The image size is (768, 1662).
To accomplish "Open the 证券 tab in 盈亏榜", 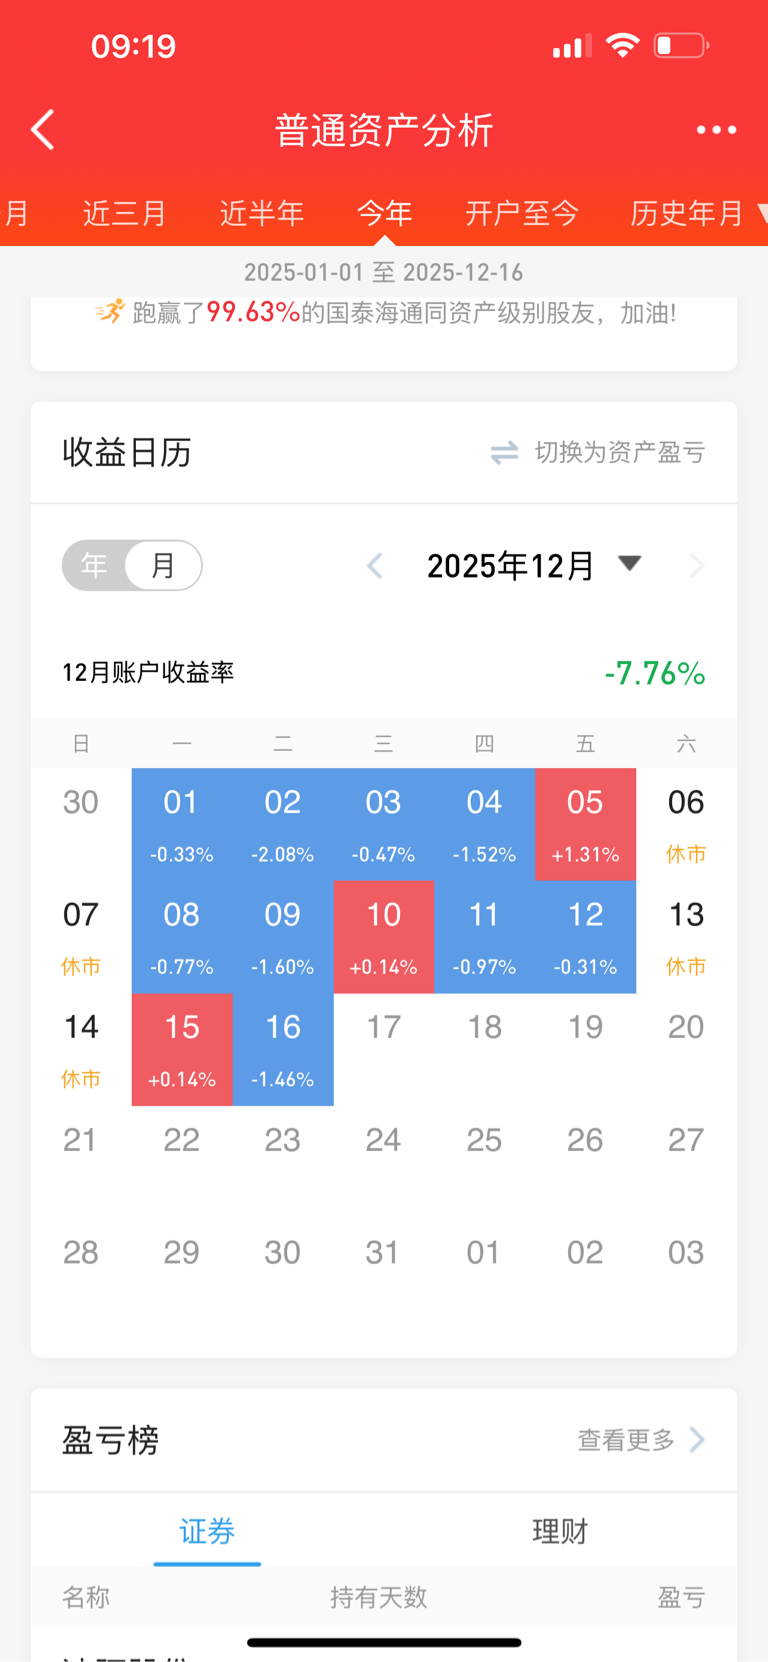I will coord(207,1531).
